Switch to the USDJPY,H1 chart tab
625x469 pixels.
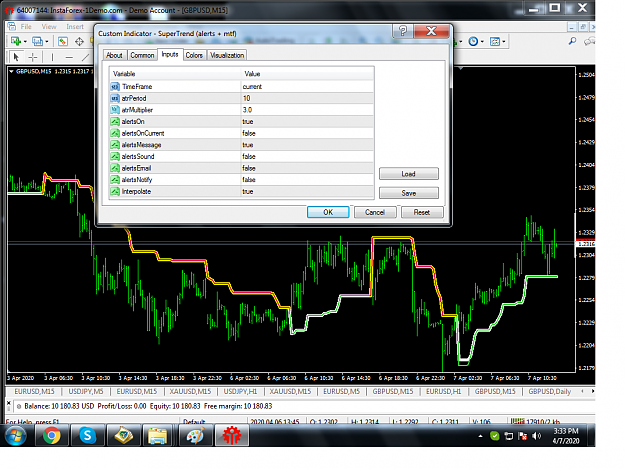click(x=240, y=391)
